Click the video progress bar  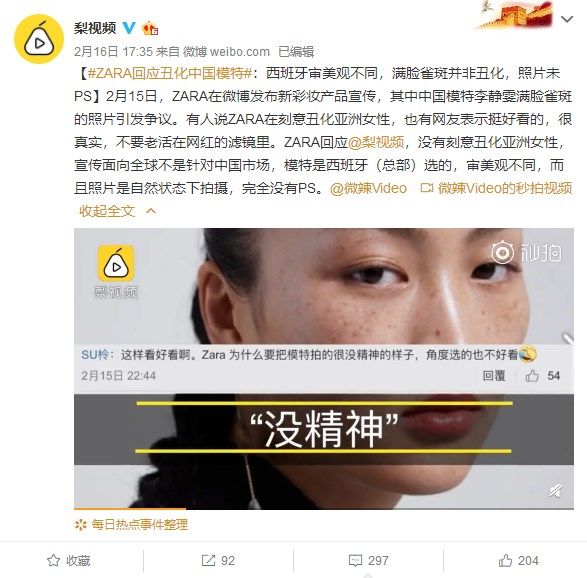coord(324,509)
